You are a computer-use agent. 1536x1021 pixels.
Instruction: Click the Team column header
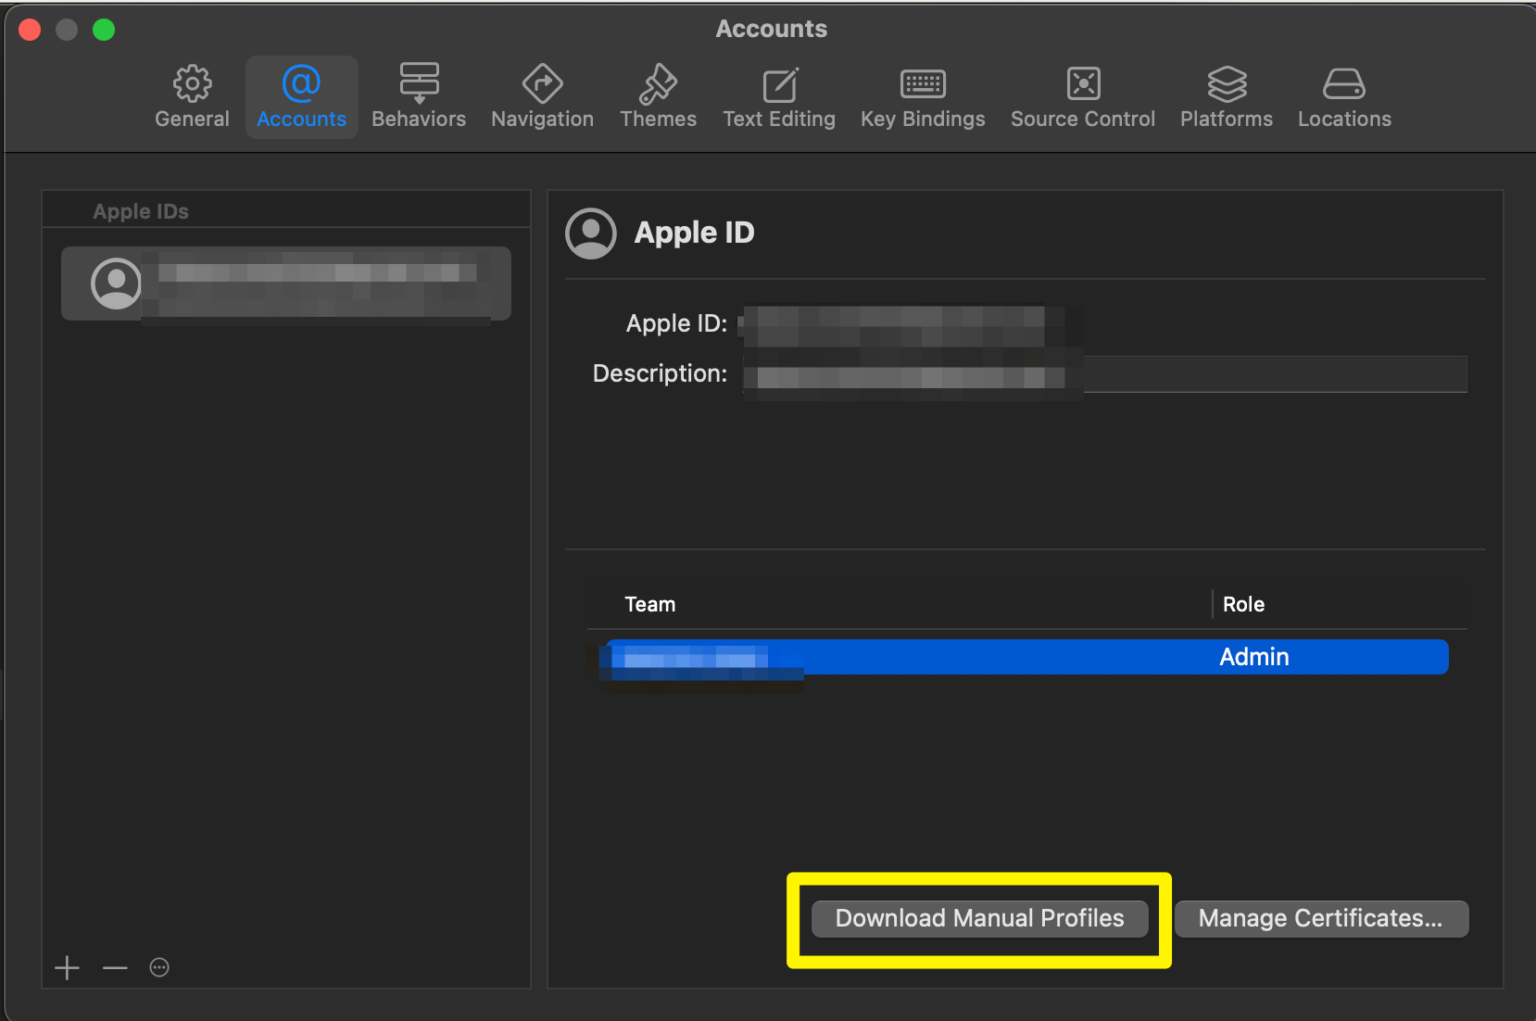(x=650, y=604)
